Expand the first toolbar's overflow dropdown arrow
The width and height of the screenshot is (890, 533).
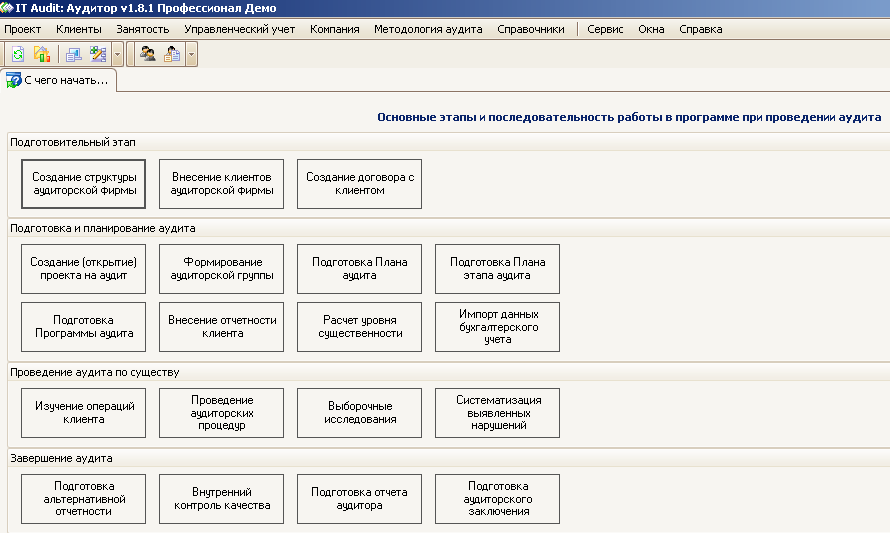(117, 55)
